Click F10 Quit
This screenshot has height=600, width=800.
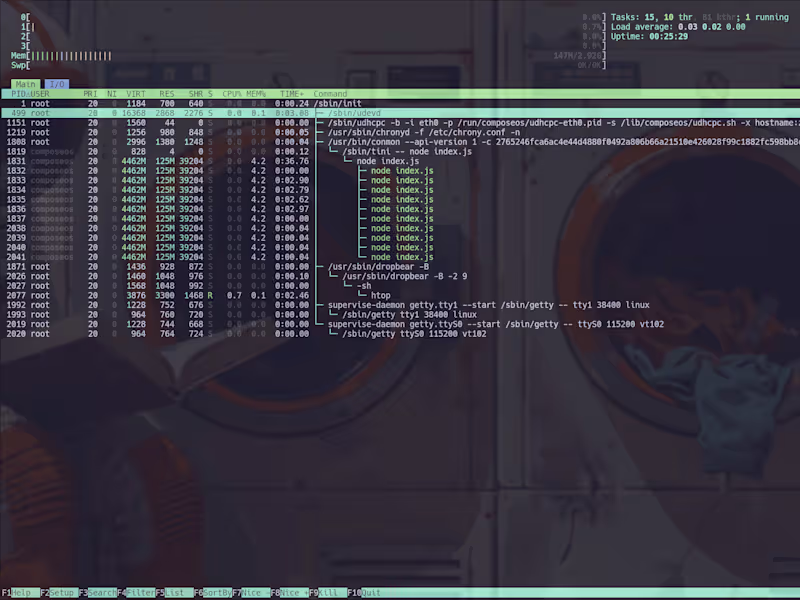(364, 592)
